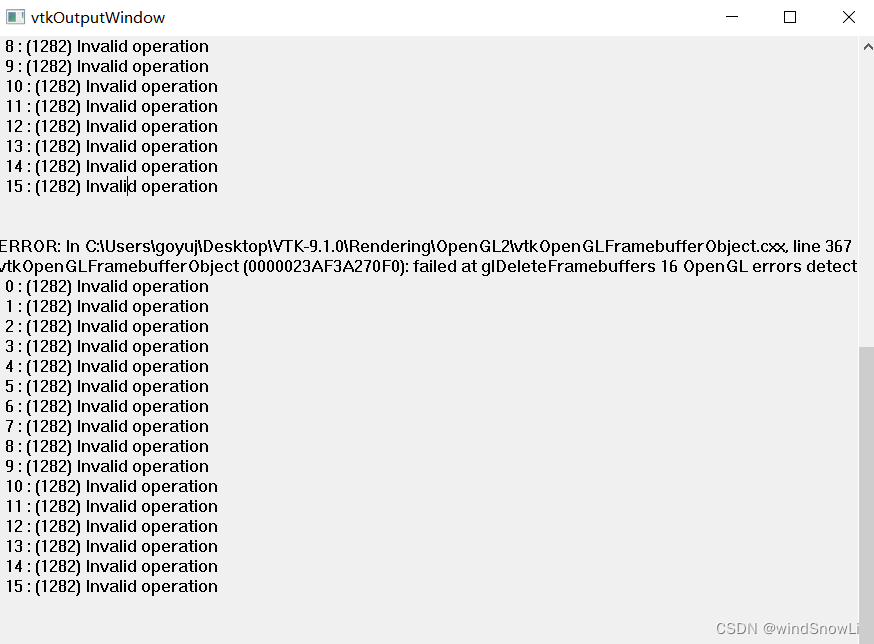Select the glDeleteFramebuffers failure message
Viewport: 874px width, 644px height.
coord(430,266)
